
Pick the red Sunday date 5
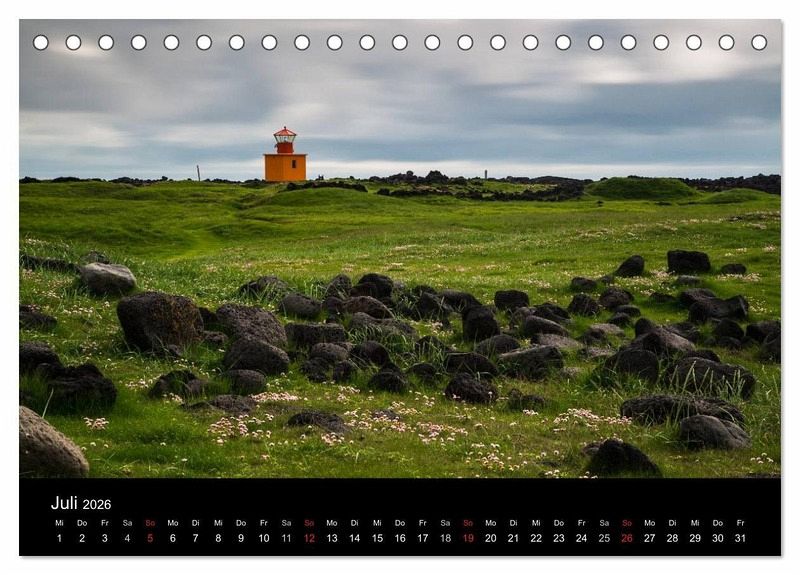coord(150,538)
